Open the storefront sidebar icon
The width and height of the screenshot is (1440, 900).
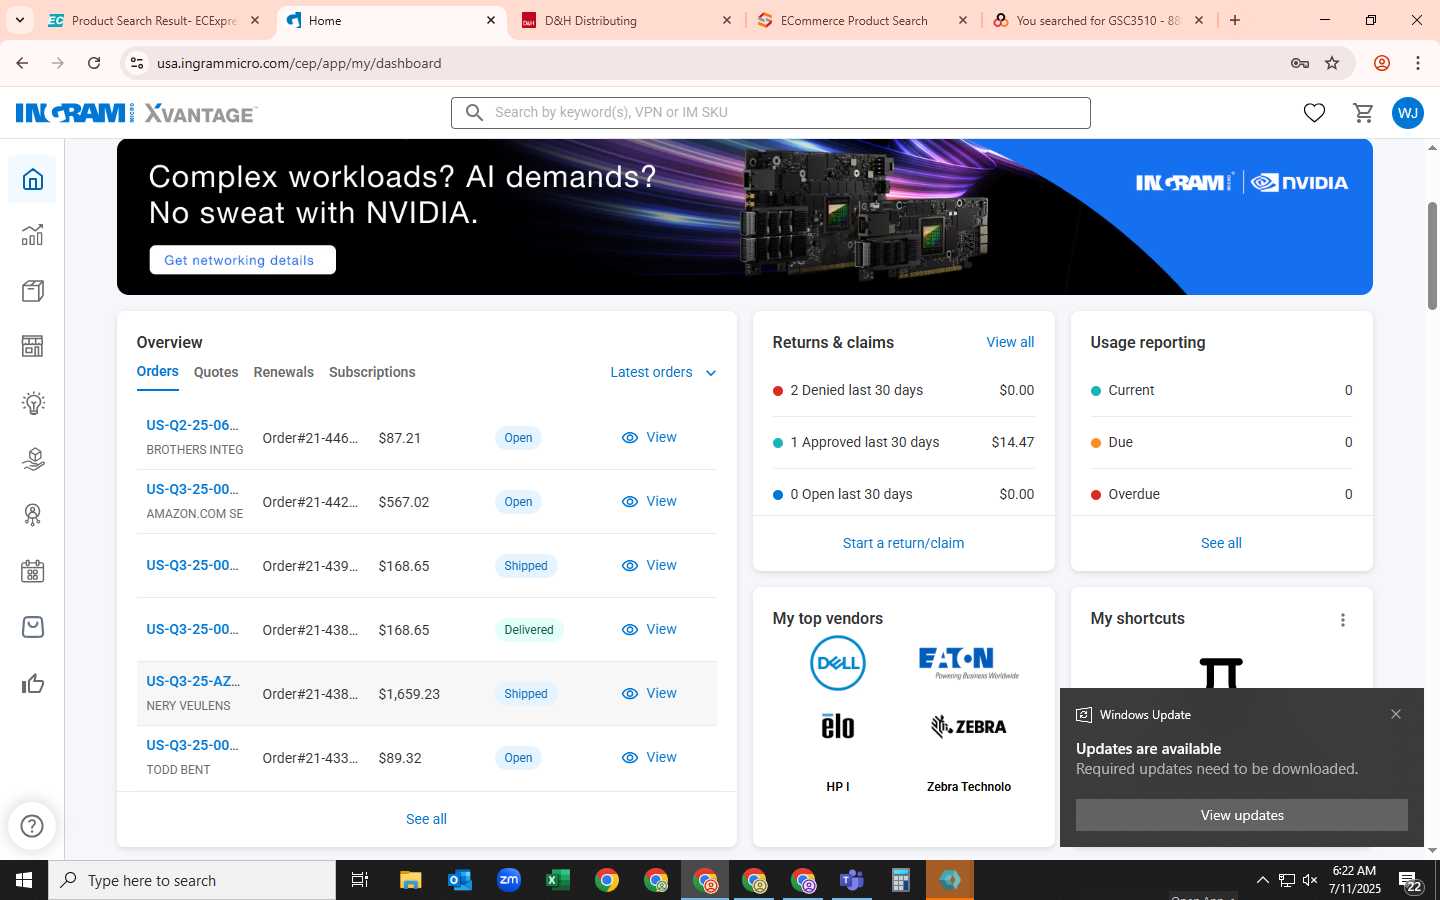[33, 347]
